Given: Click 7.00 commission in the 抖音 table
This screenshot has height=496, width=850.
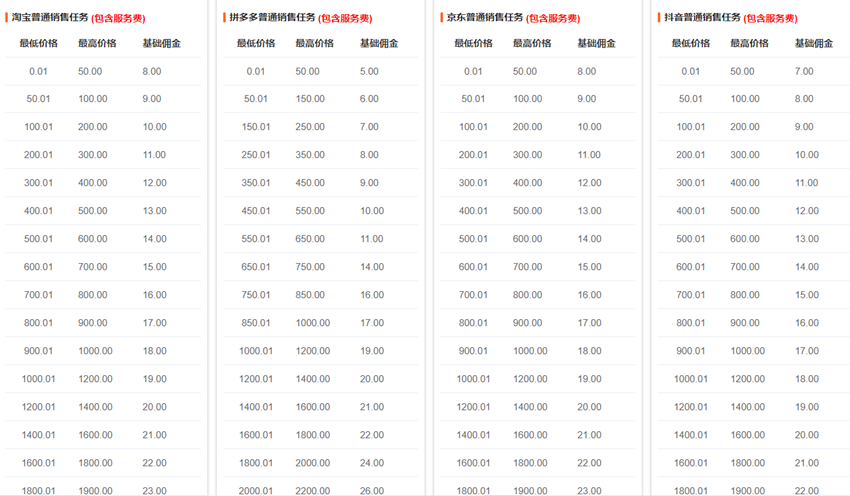Looking at the screenshot, I should click(804, 71).
